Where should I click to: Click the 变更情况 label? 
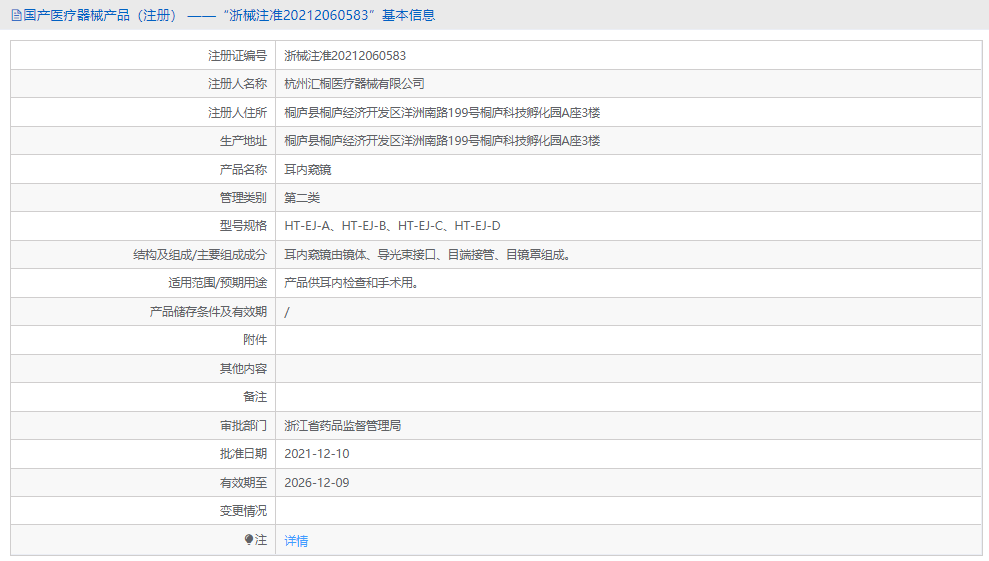tap(243, 511)
